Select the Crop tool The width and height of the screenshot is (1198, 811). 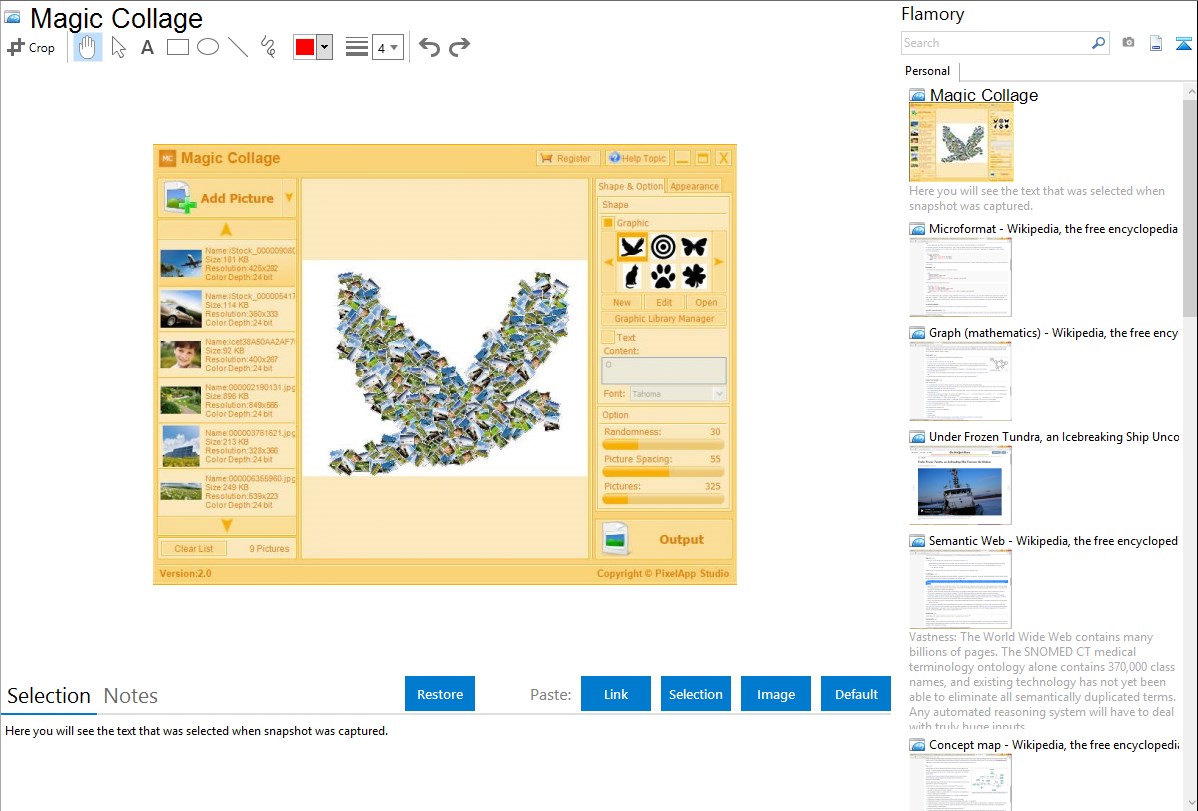(x=31, y=47)
